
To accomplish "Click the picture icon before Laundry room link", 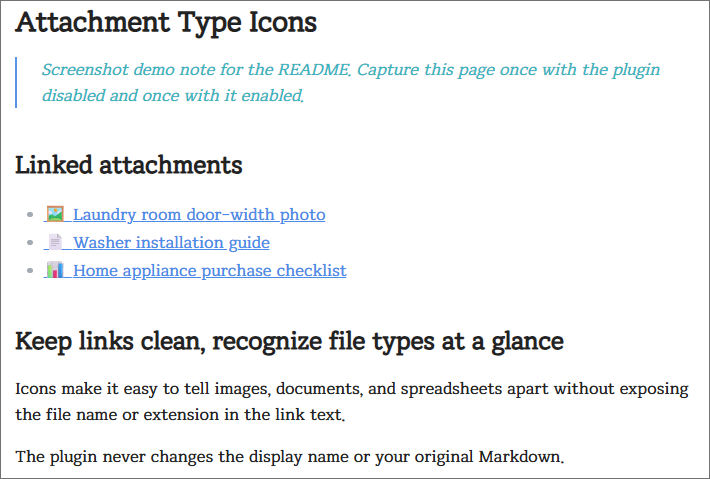I will pos(55,214).
